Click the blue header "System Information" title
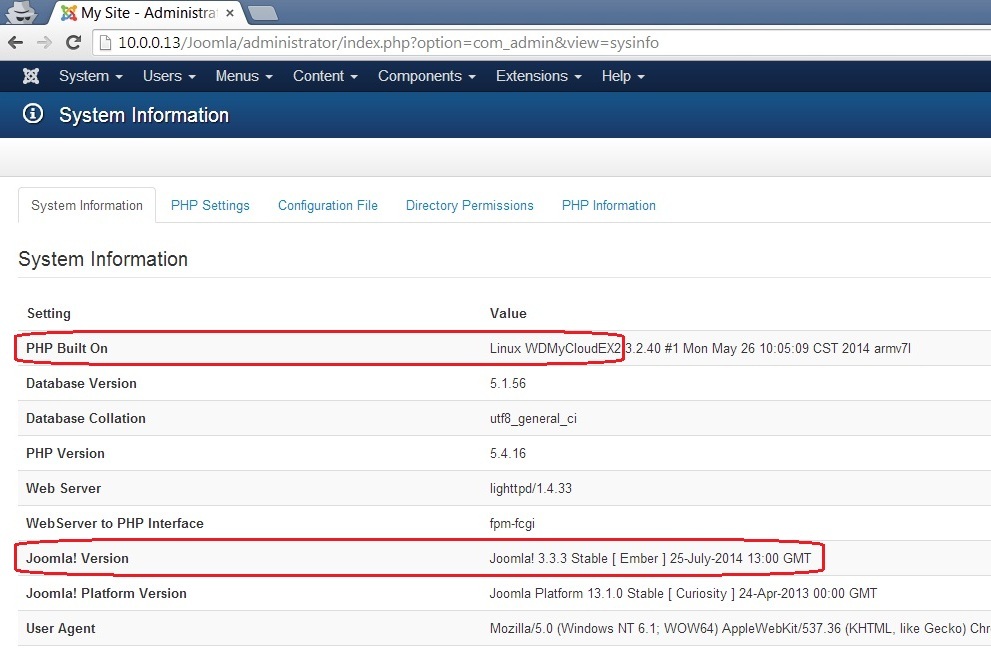The height and width of the screenshot is (649, 991). (144, 115)
